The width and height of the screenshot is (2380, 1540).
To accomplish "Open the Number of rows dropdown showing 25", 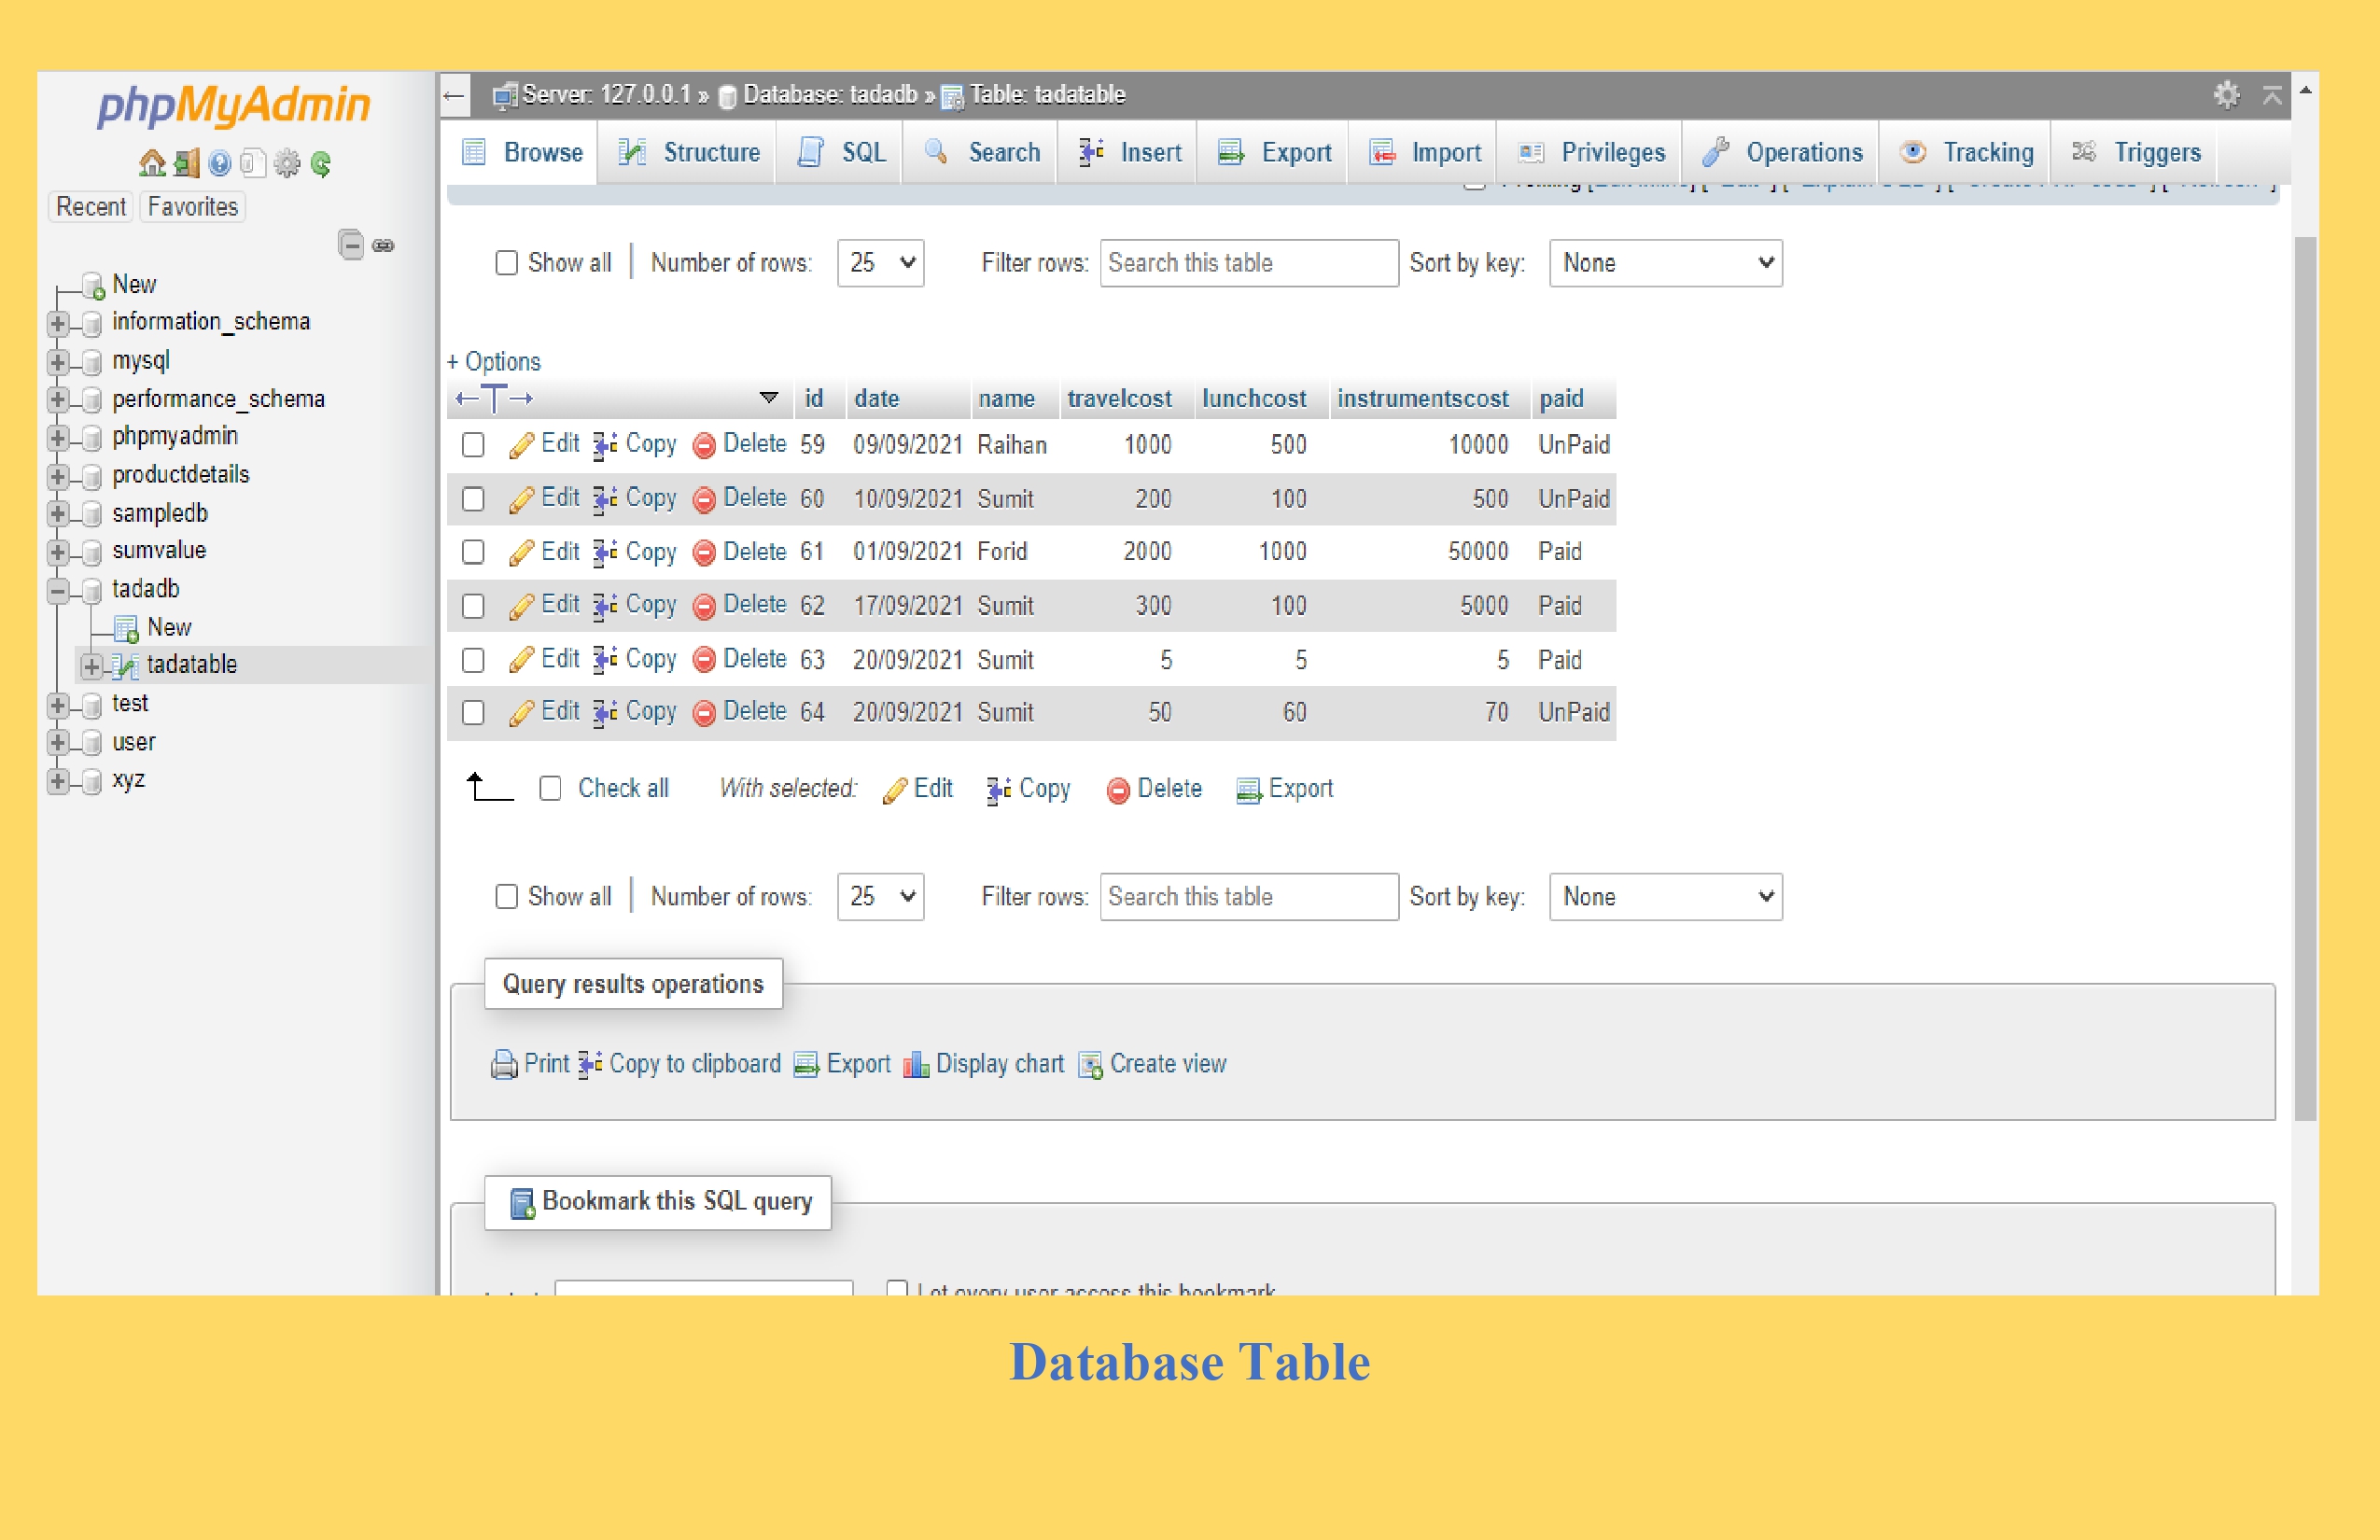I will point(879,263).
